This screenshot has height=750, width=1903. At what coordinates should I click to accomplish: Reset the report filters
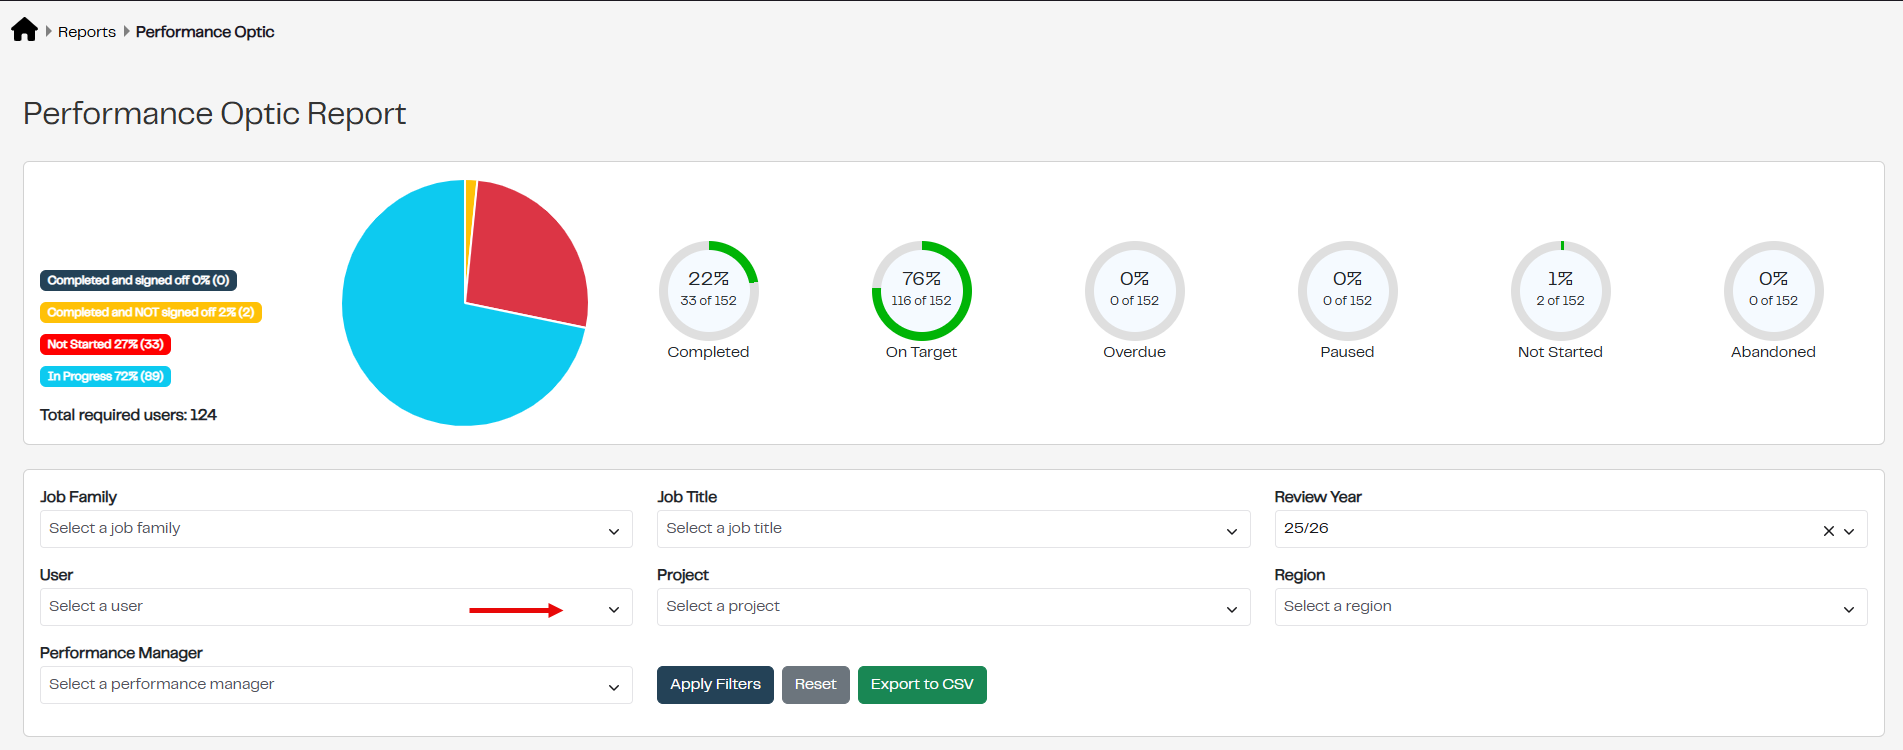[816, 685]
